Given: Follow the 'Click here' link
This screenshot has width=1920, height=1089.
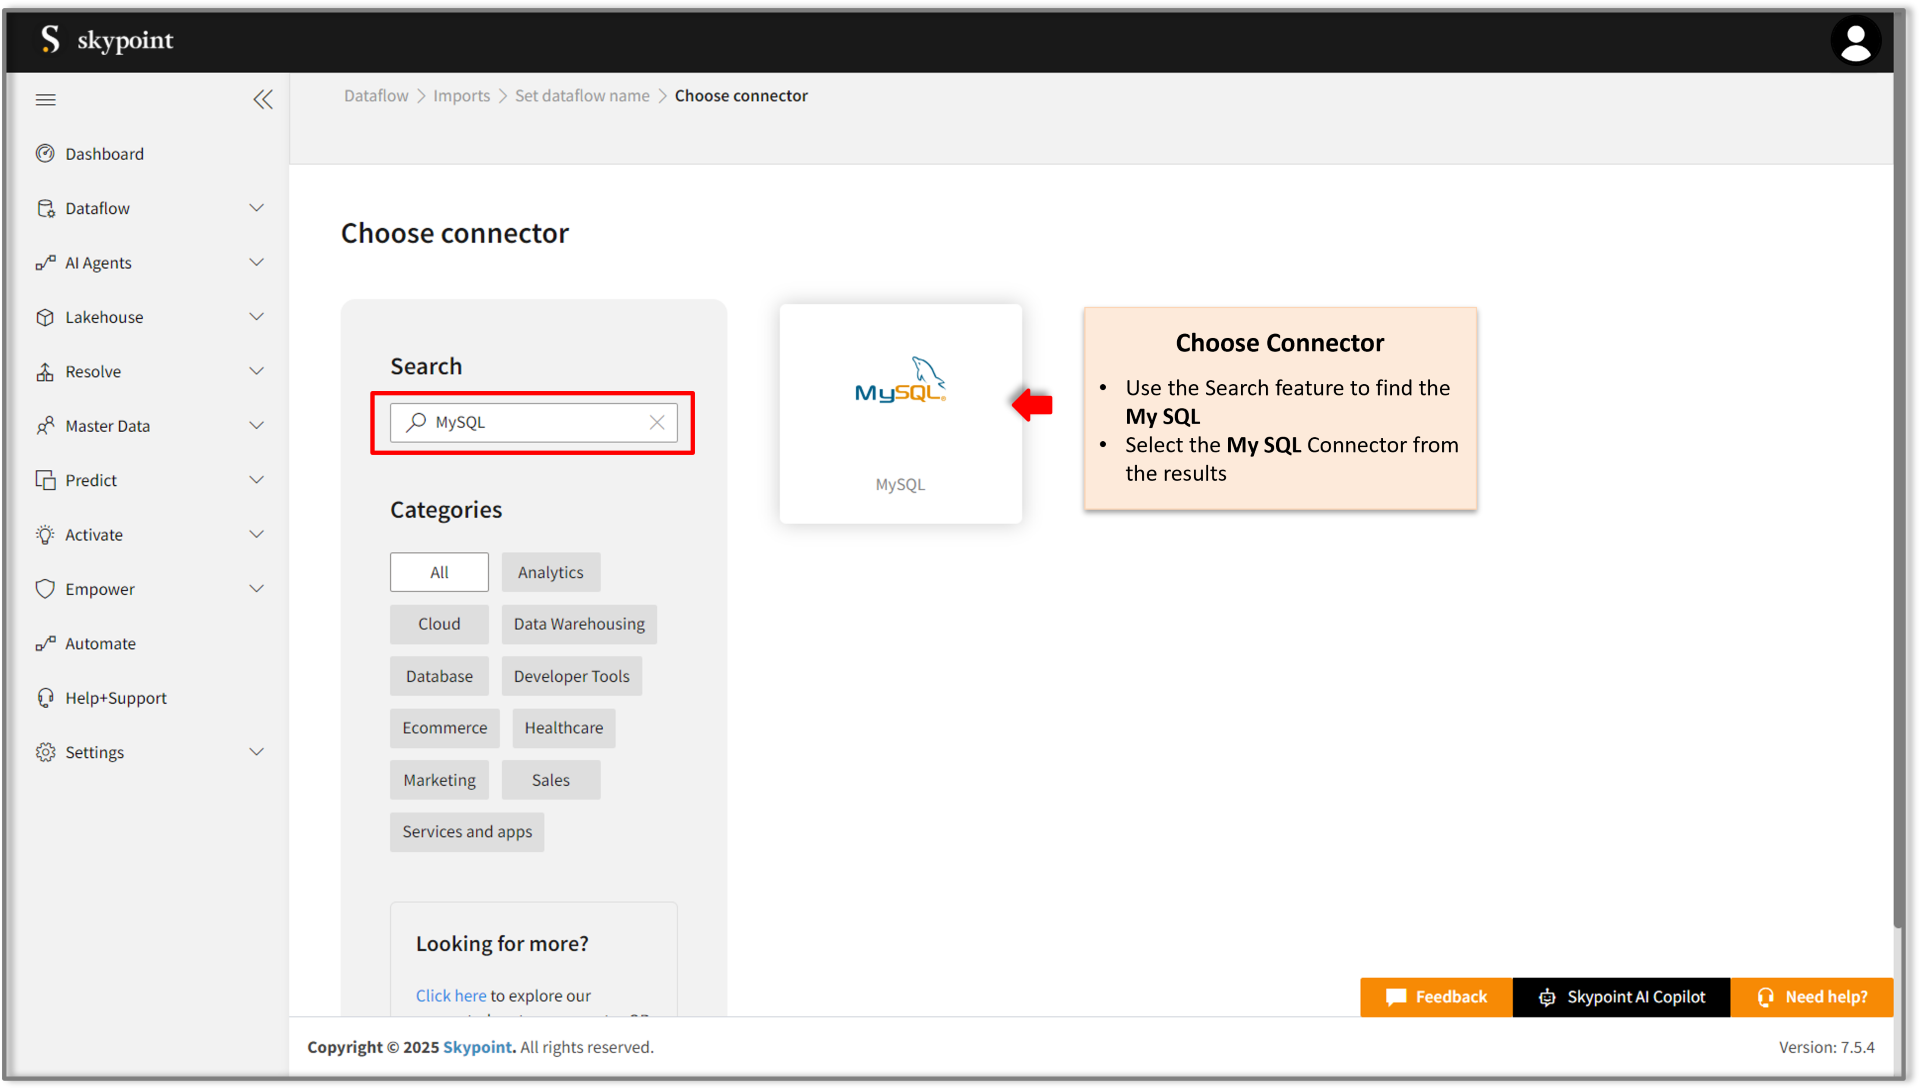Looking at the screenshot, I should pyautogui.click(x=450, y=996).
